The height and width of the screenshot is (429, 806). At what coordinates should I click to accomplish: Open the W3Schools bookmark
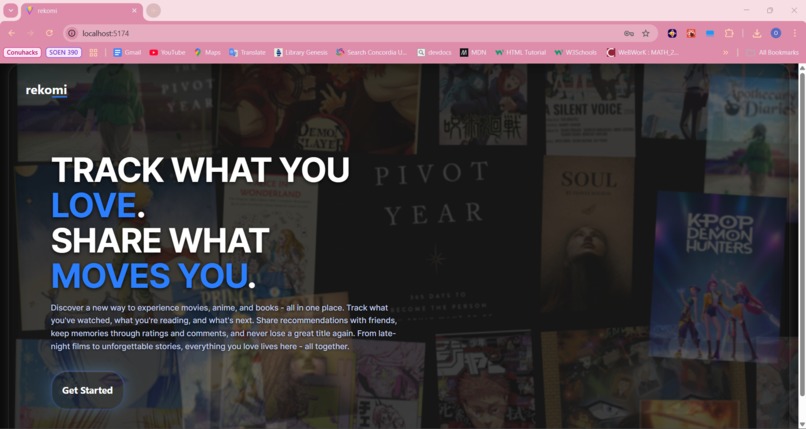[x=576, y=52]
